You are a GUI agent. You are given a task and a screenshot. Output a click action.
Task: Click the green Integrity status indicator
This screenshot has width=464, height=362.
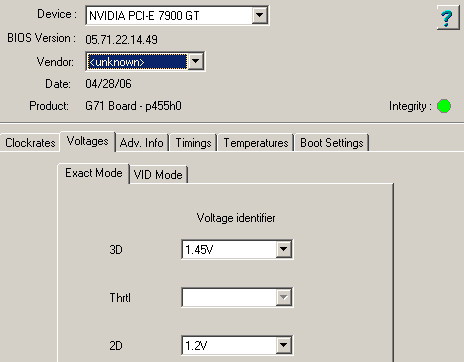point(444,106)
